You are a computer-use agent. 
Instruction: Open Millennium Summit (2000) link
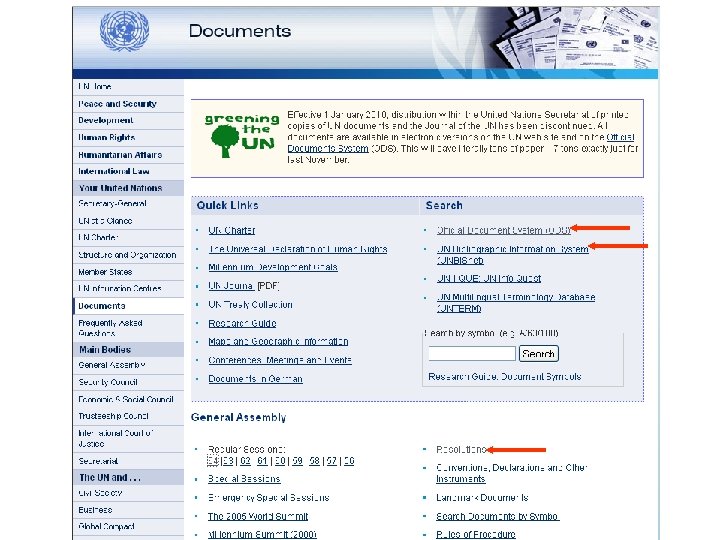point(262,534)
